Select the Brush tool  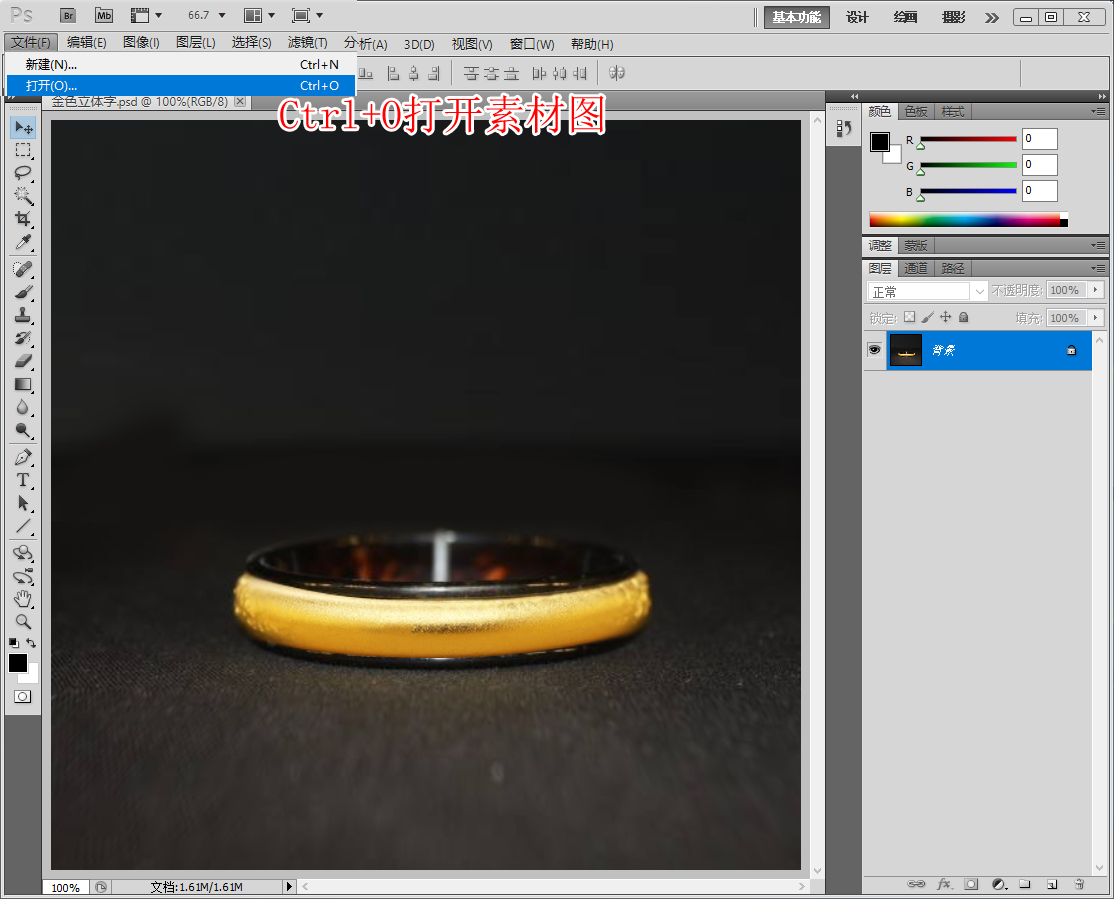click(x=23, y=292)
